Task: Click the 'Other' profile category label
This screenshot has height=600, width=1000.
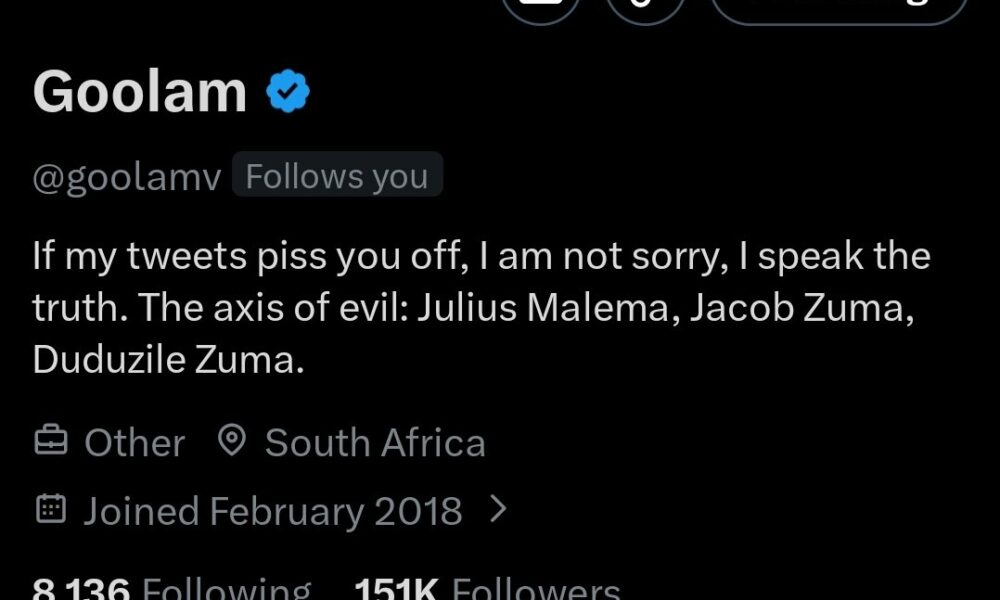Action: coord(134,443)
